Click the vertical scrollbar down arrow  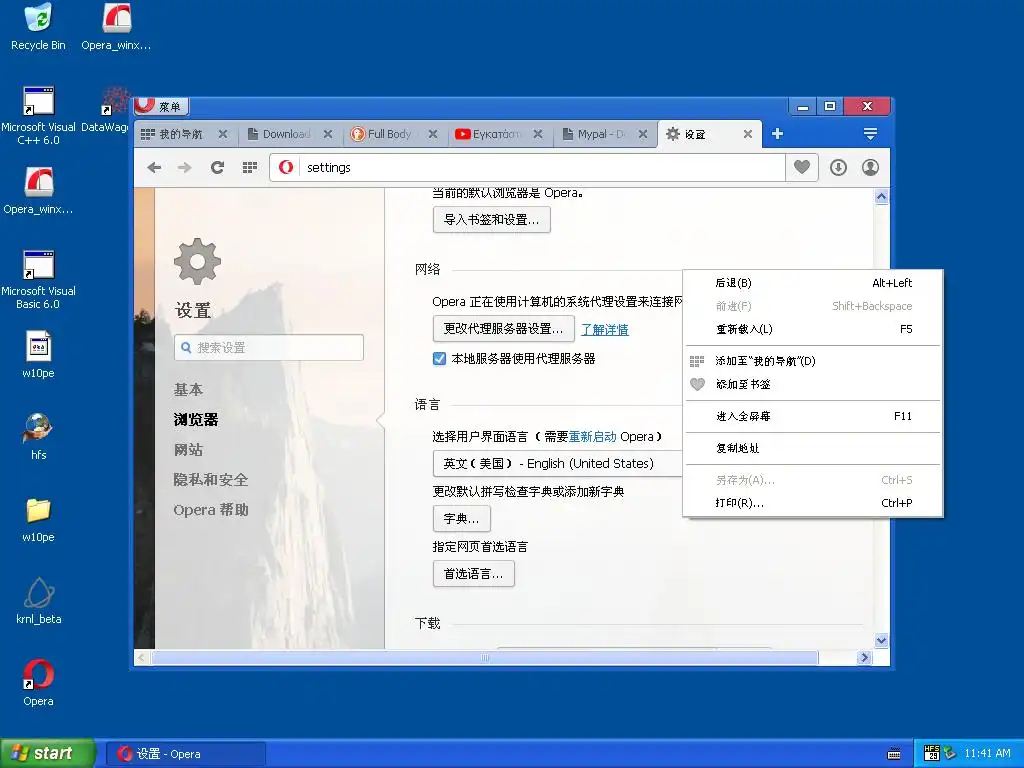click(x=881, y=640)
